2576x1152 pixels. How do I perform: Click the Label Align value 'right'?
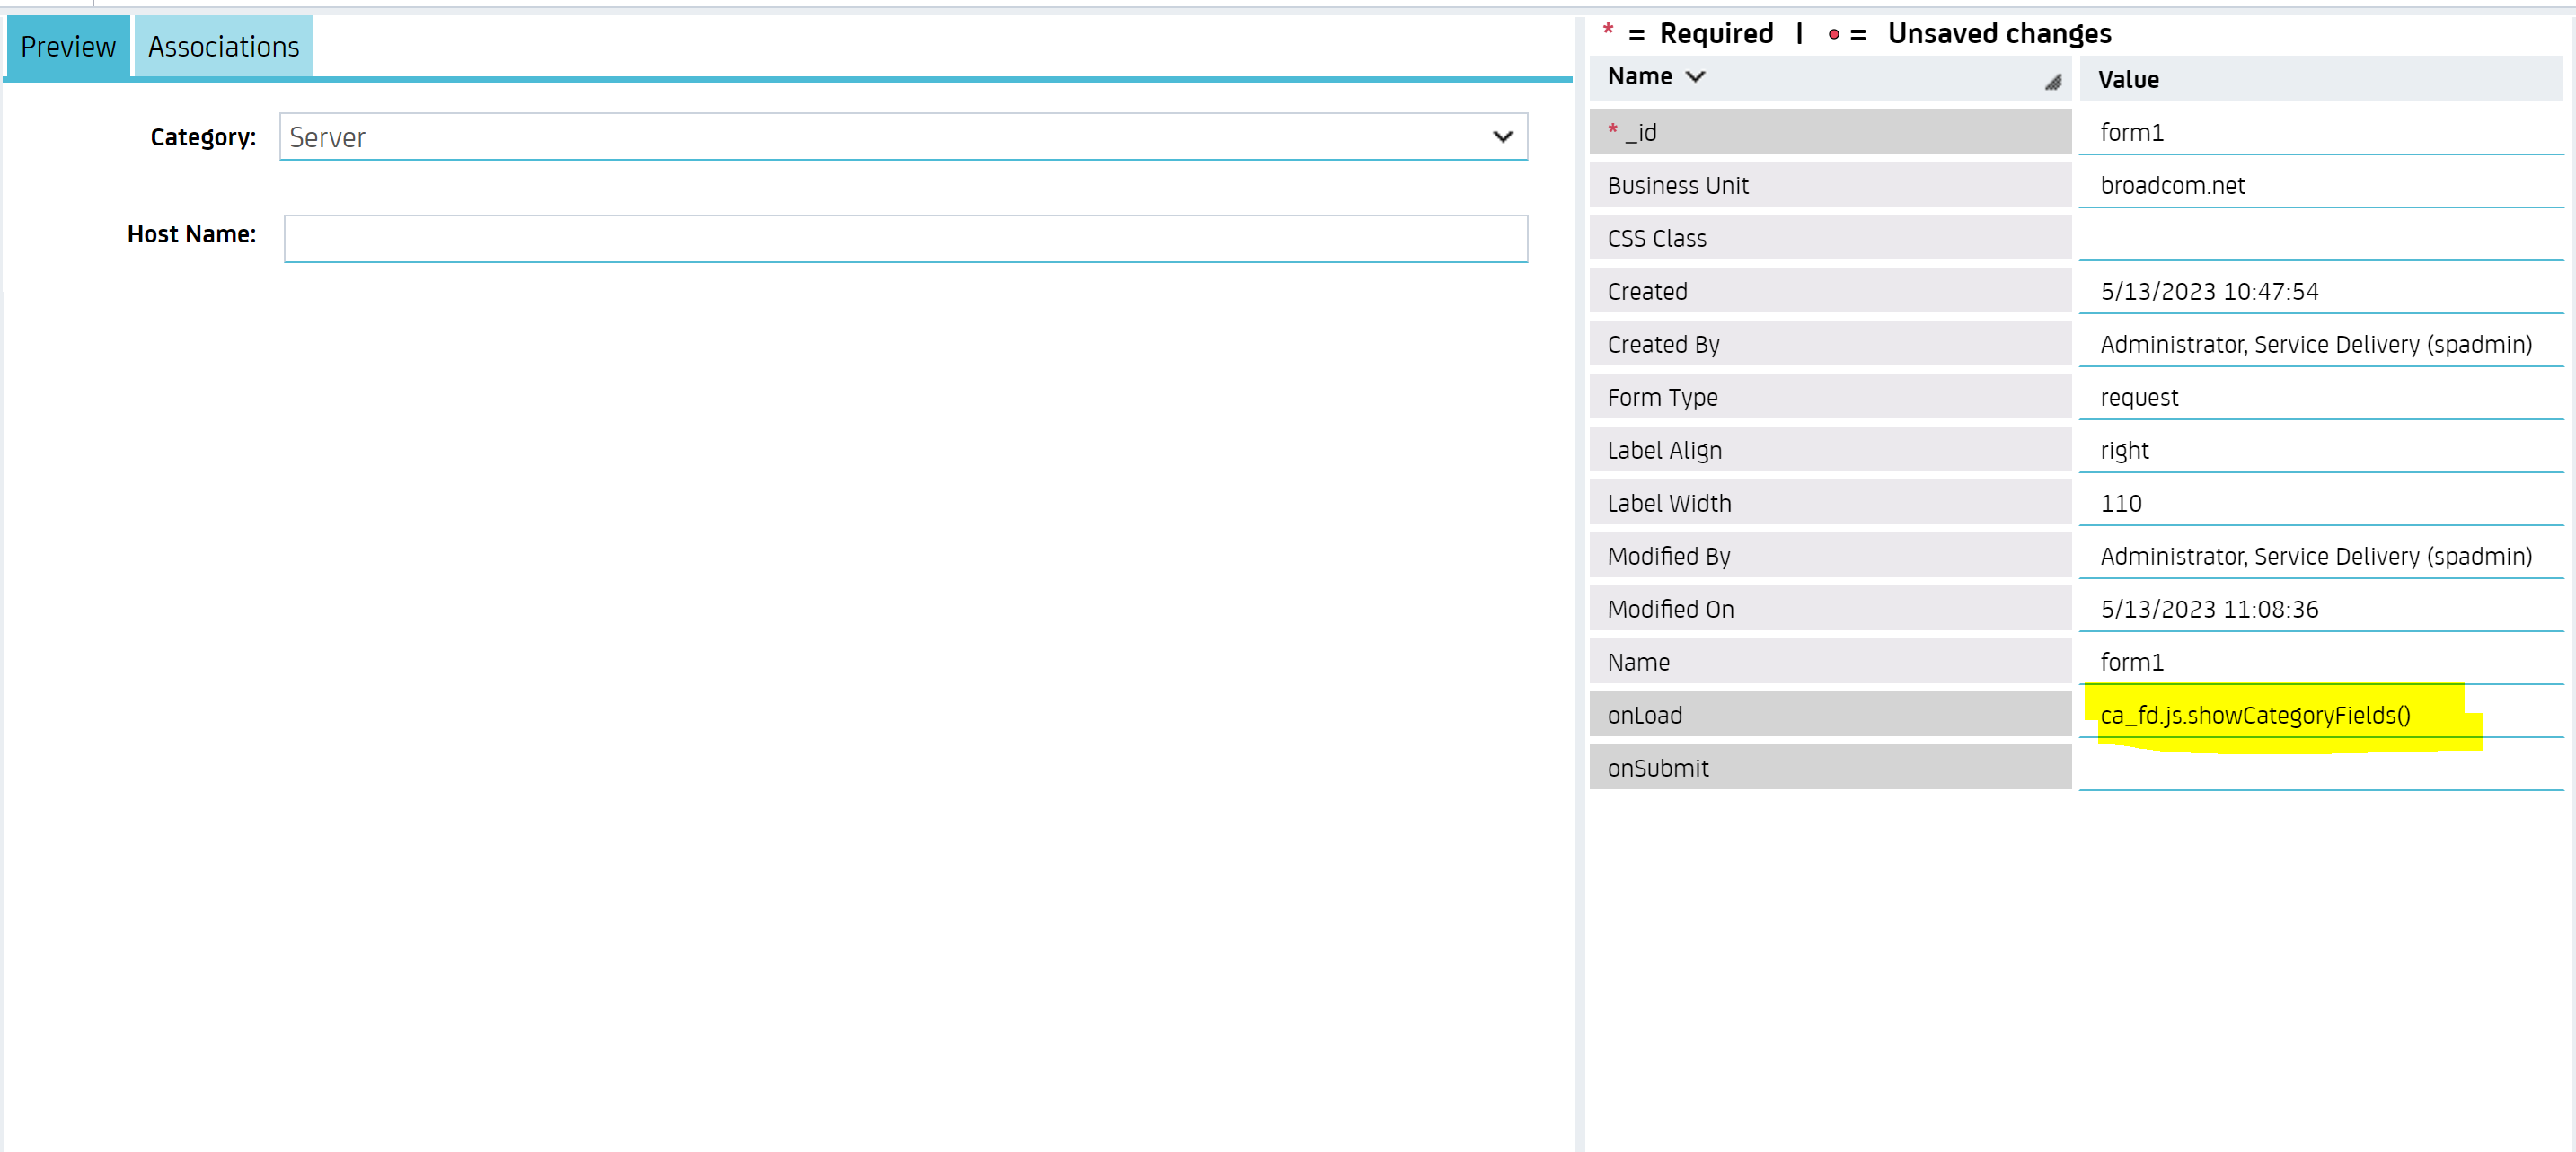pos(2122,450)
